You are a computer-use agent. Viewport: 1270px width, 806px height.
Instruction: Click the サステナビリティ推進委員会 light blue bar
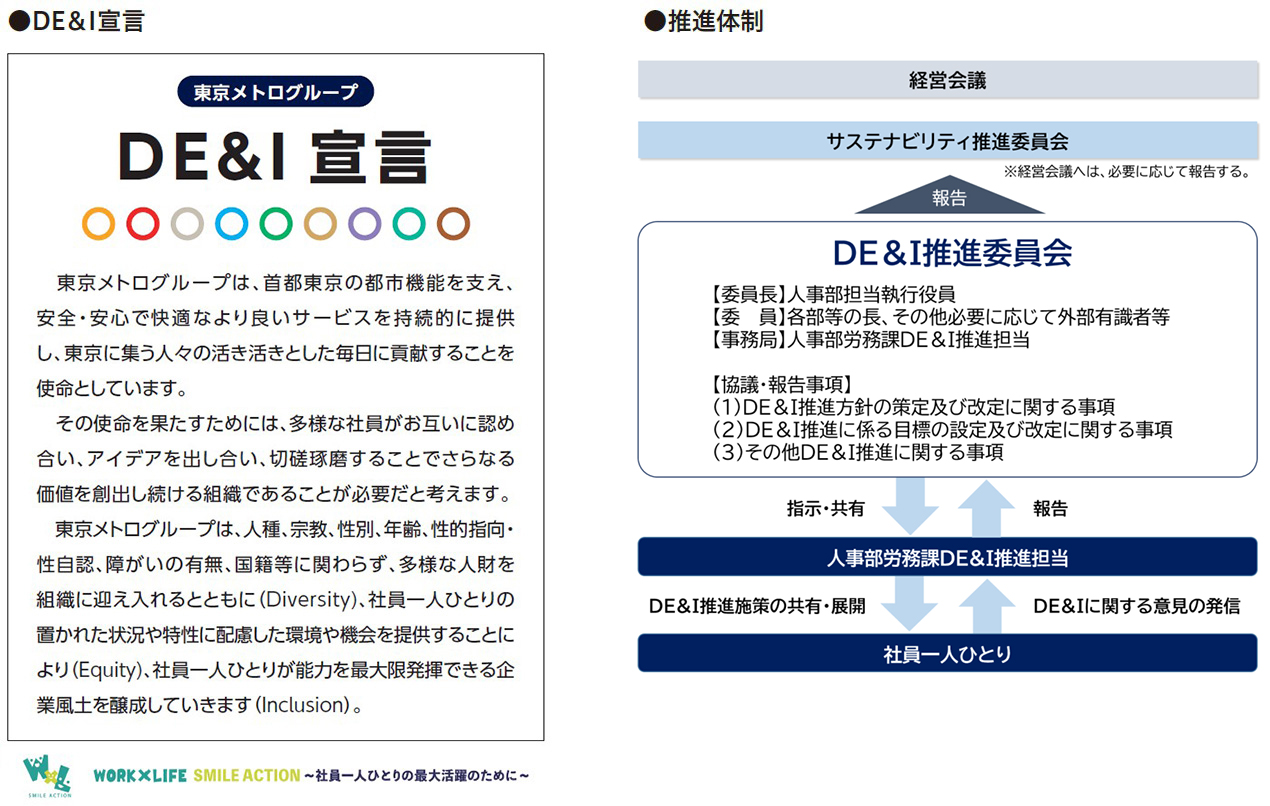[x=948, y=141]
